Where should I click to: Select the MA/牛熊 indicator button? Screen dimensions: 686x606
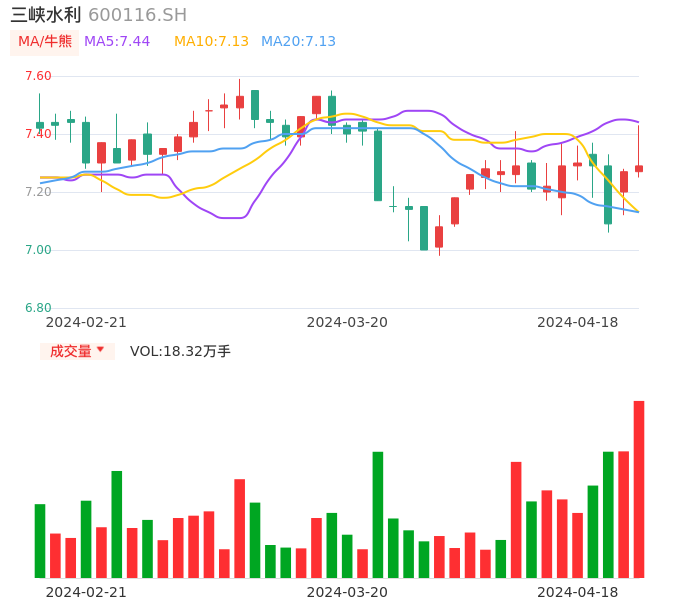(x=45, y=41)
